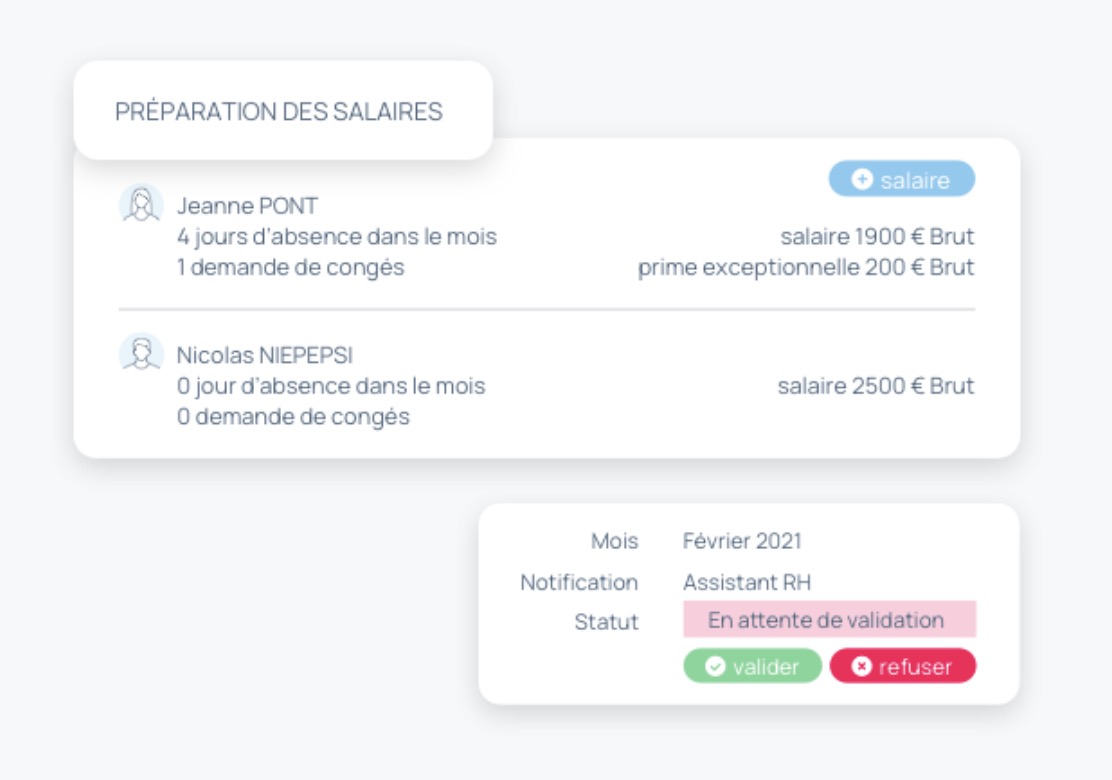Click the checkmark icon on valider
Image resolution: width=1112 pixels, height=780 pixels.
715,667
